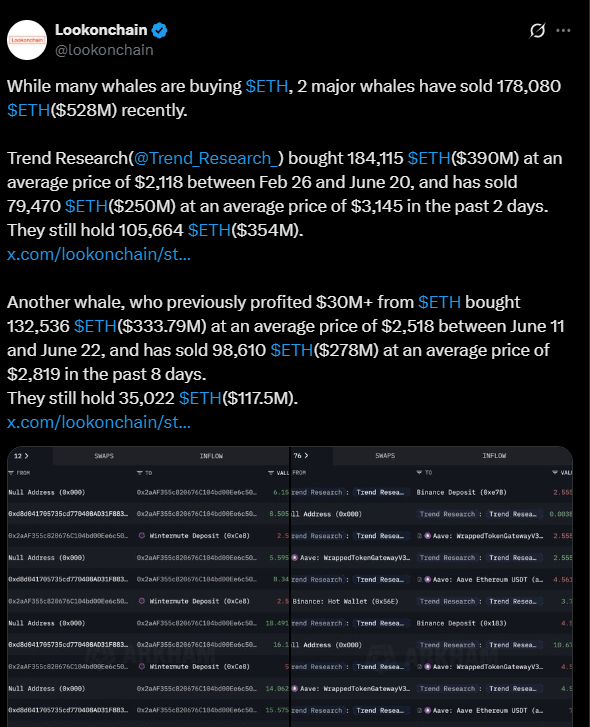Open the first x.com/lookonchain/st... link
Viewport: 590px width, 727px height.
(x=99, y=254)
